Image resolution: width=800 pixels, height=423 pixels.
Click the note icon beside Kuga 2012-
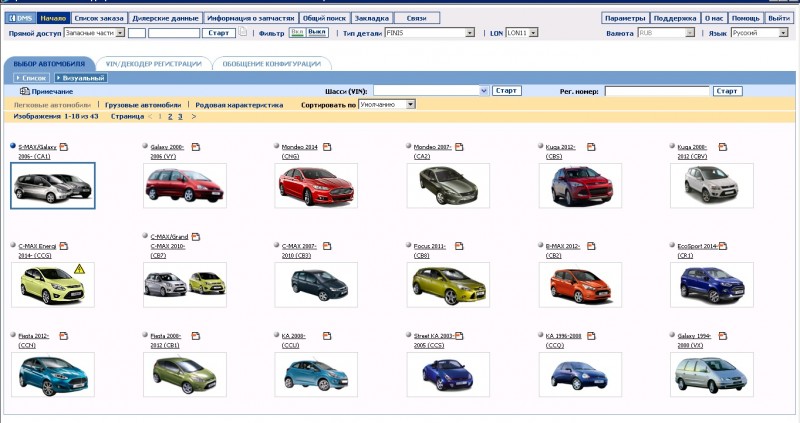tap(592, 147)
